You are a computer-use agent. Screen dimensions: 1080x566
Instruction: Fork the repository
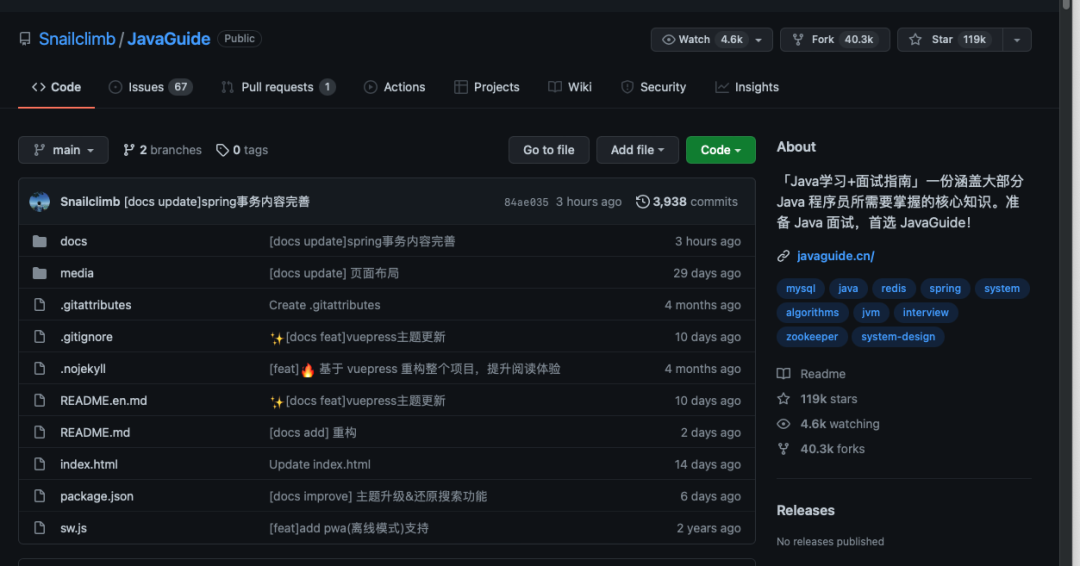pos(835,40)
